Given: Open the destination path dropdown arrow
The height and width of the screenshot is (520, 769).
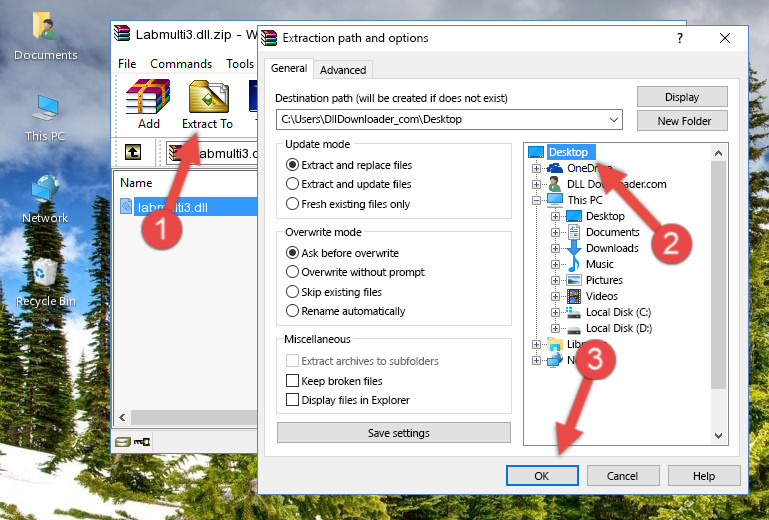Looking at the screenshot, I should pyautogui.click(x=614, y=119).
